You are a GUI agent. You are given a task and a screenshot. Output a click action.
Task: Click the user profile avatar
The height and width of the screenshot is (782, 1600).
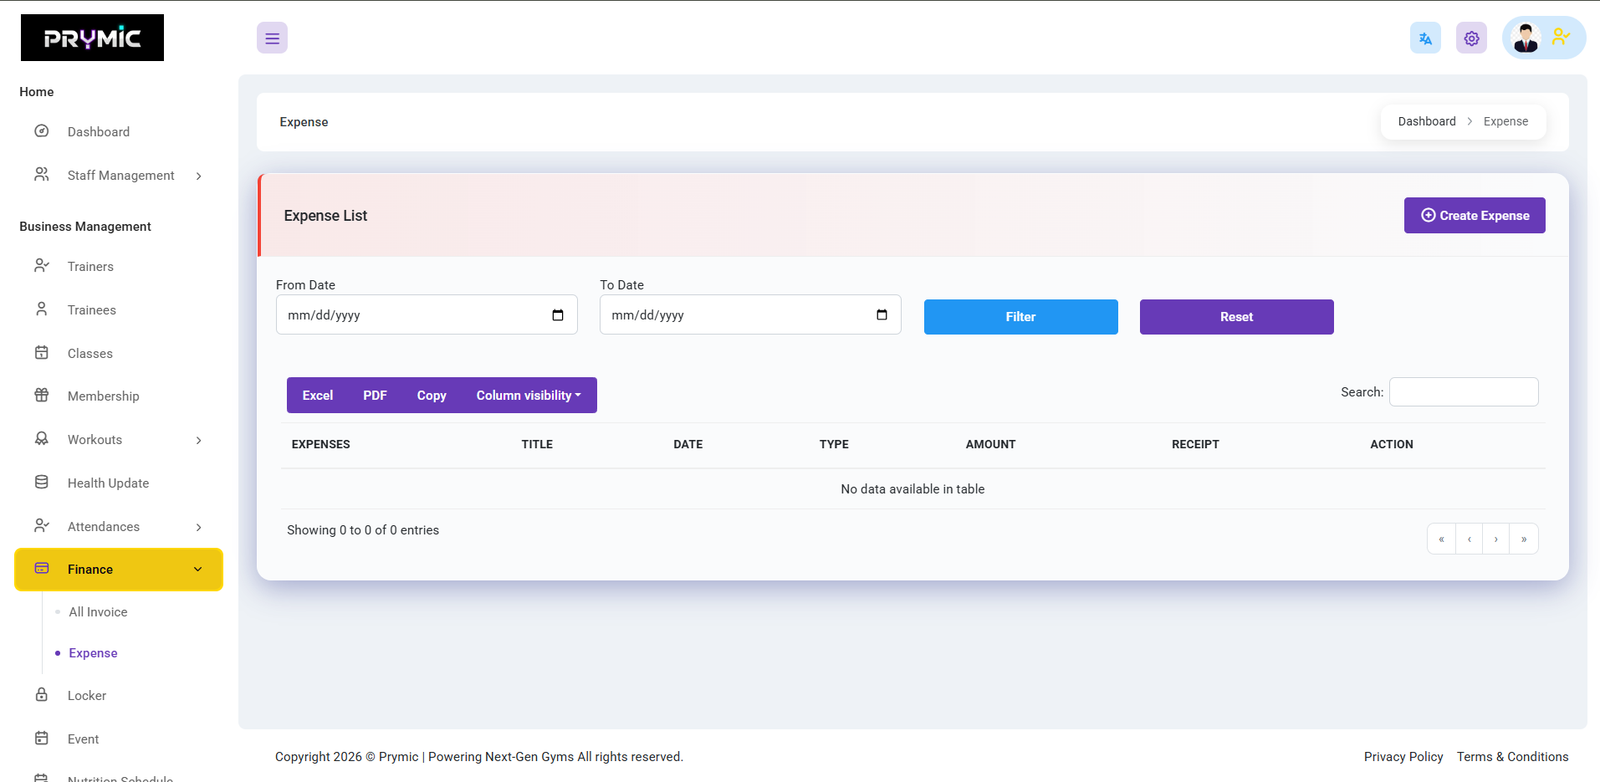pos(1525,38)
